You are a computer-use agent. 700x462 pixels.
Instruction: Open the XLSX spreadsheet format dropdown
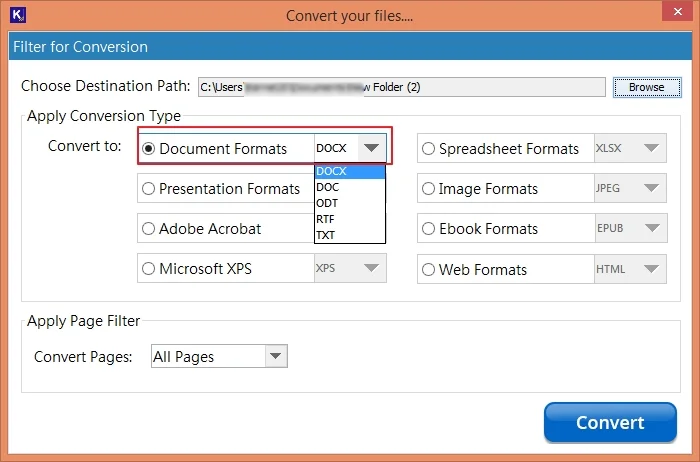630,148
